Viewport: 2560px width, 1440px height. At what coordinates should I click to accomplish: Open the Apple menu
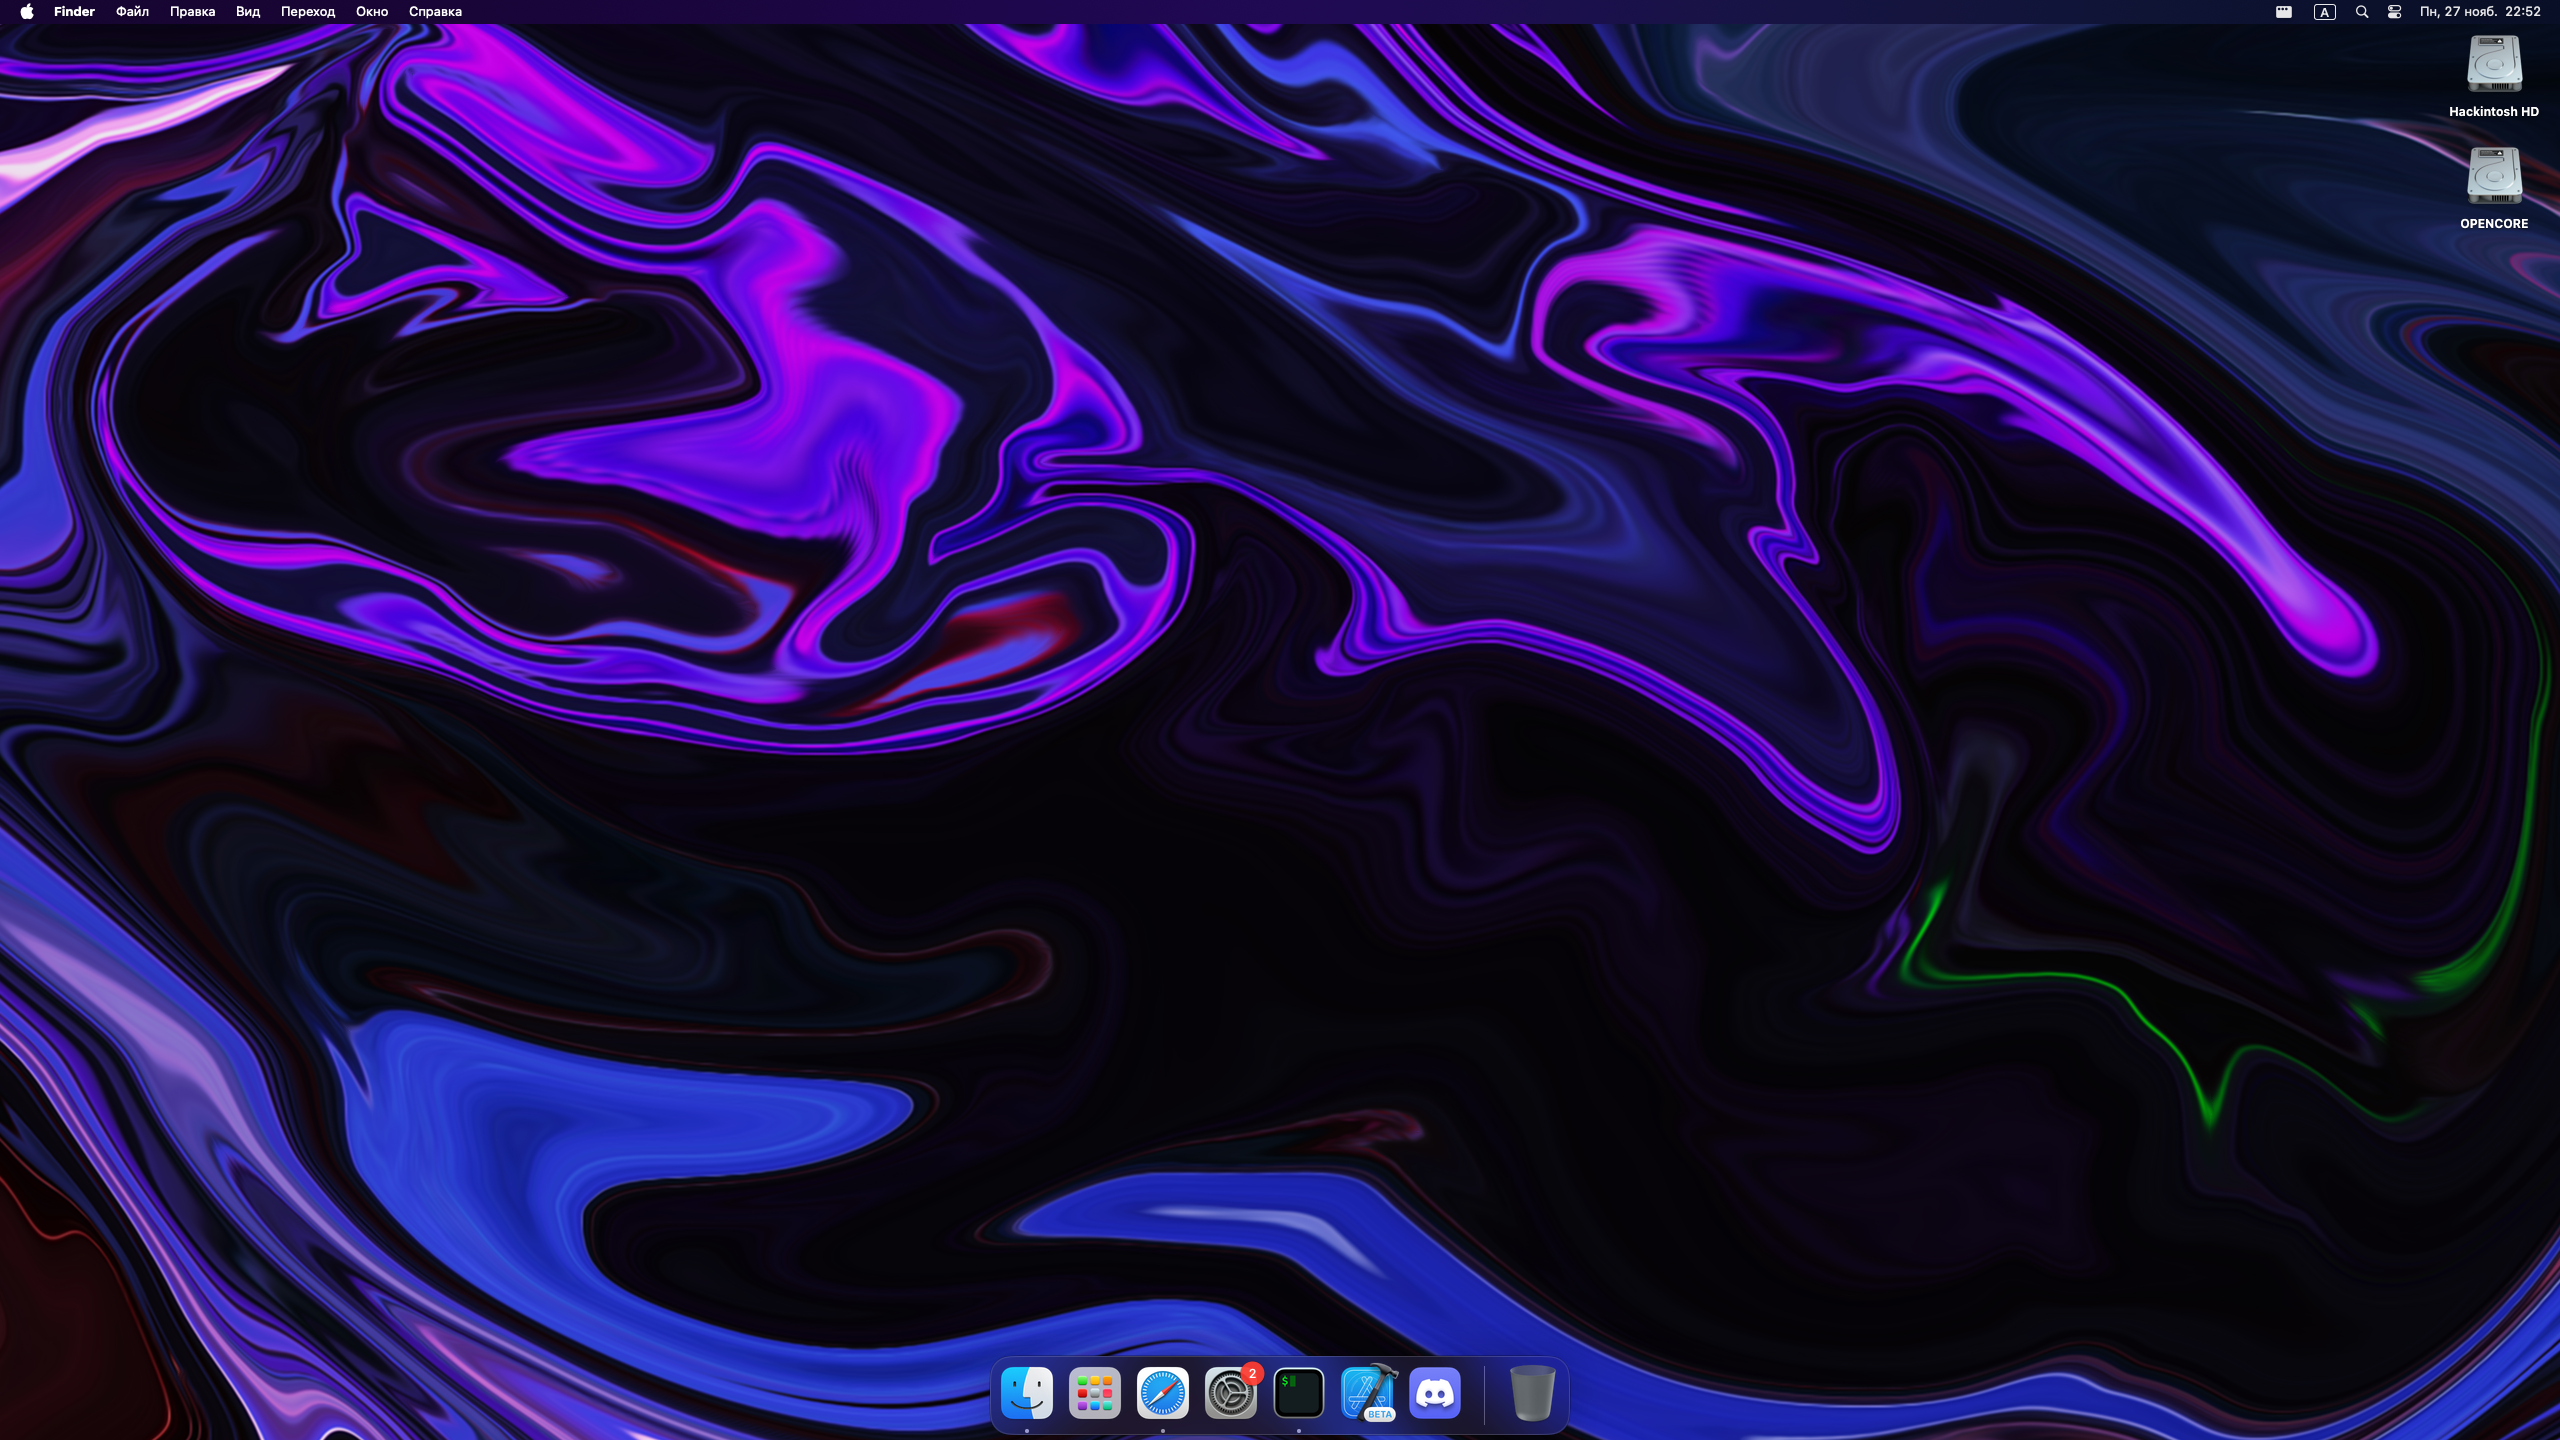coord(27,12)
